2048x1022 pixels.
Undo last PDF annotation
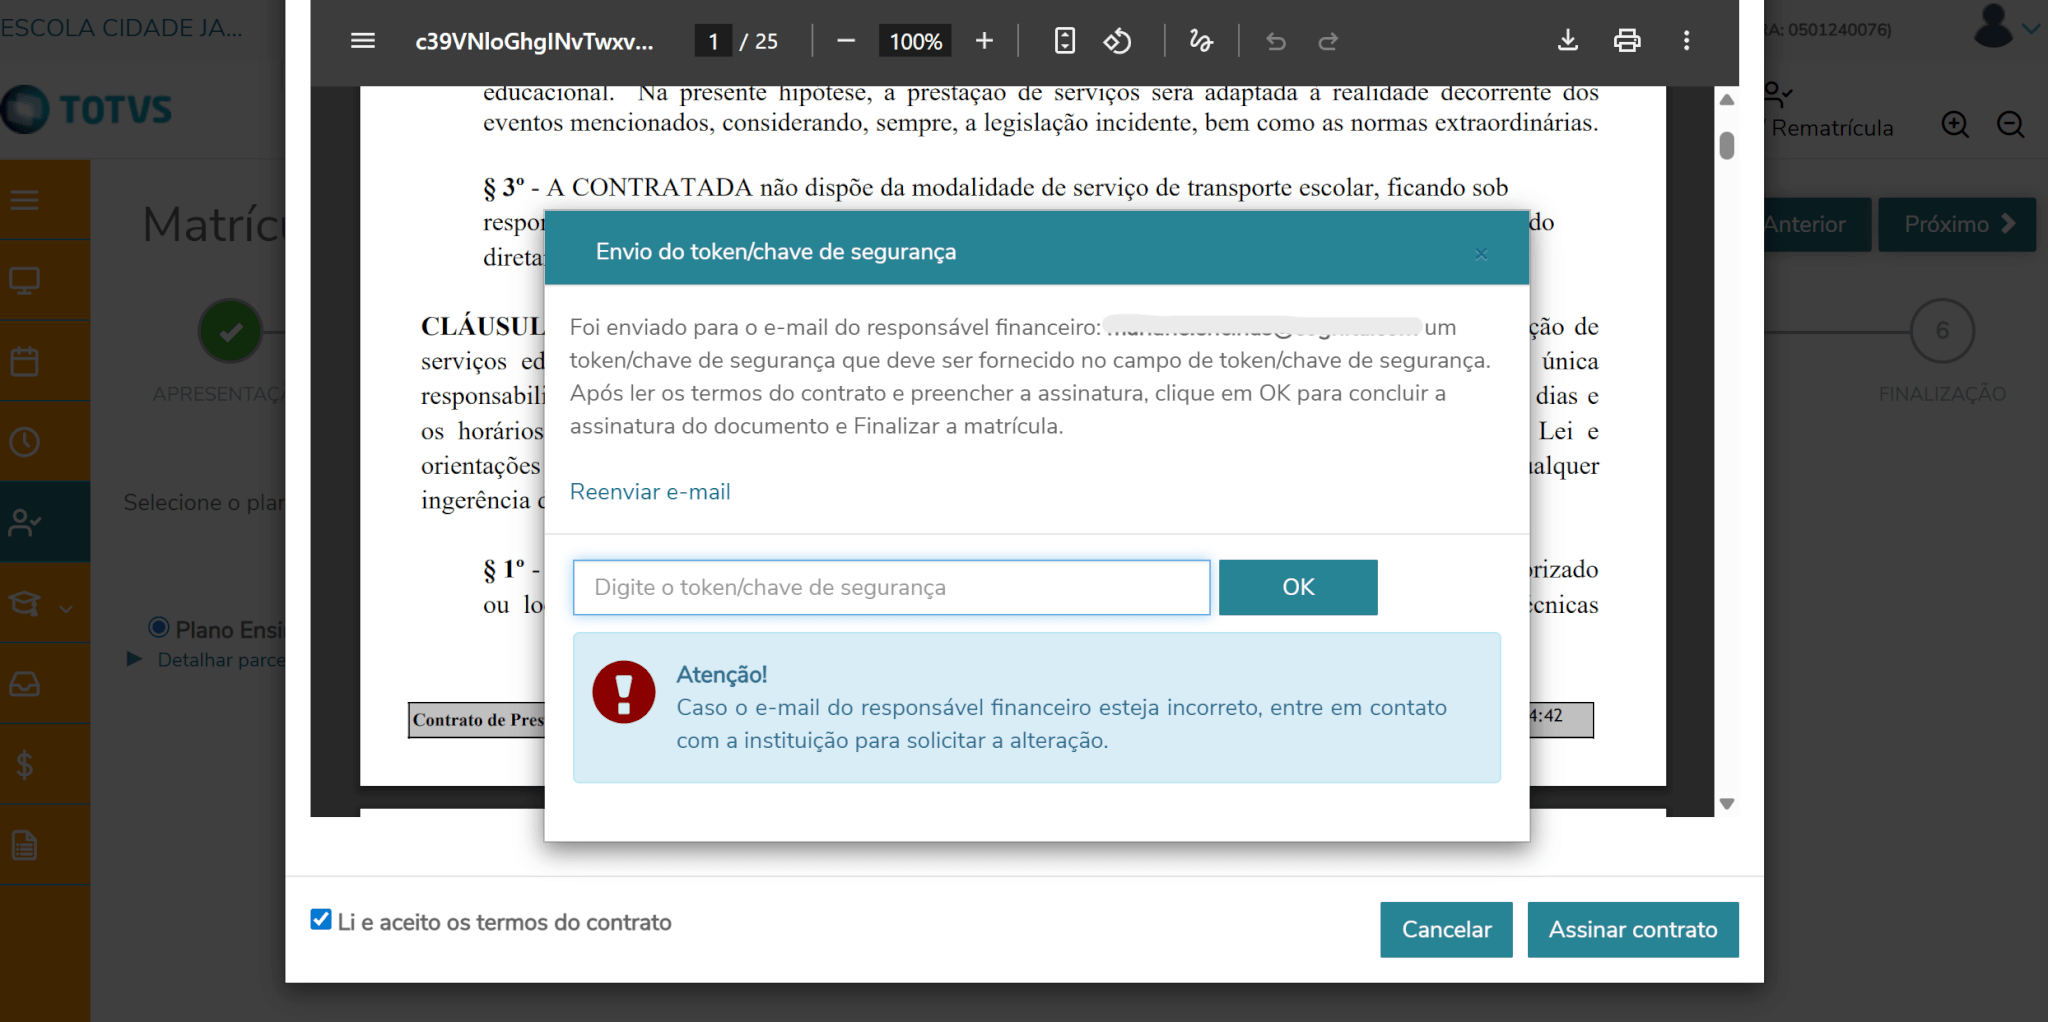click(1275, 41)
